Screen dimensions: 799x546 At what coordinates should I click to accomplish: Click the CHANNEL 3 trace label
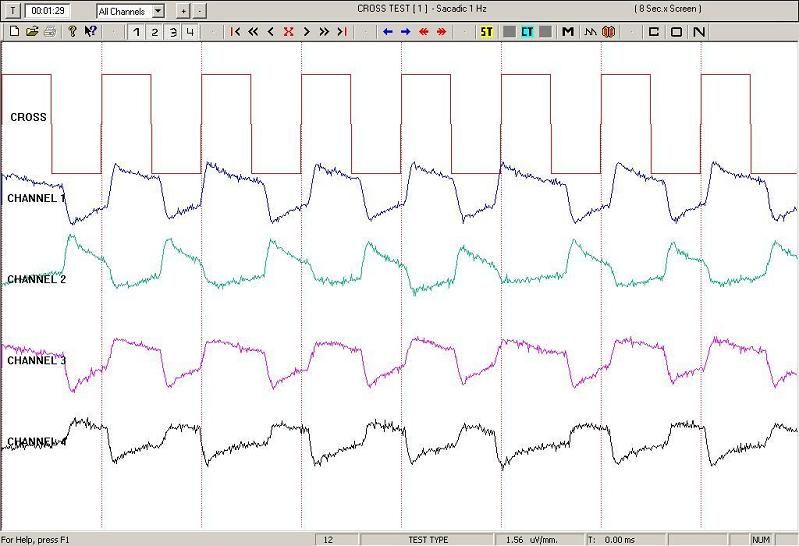pyautogui.click(x=36, y=360)
